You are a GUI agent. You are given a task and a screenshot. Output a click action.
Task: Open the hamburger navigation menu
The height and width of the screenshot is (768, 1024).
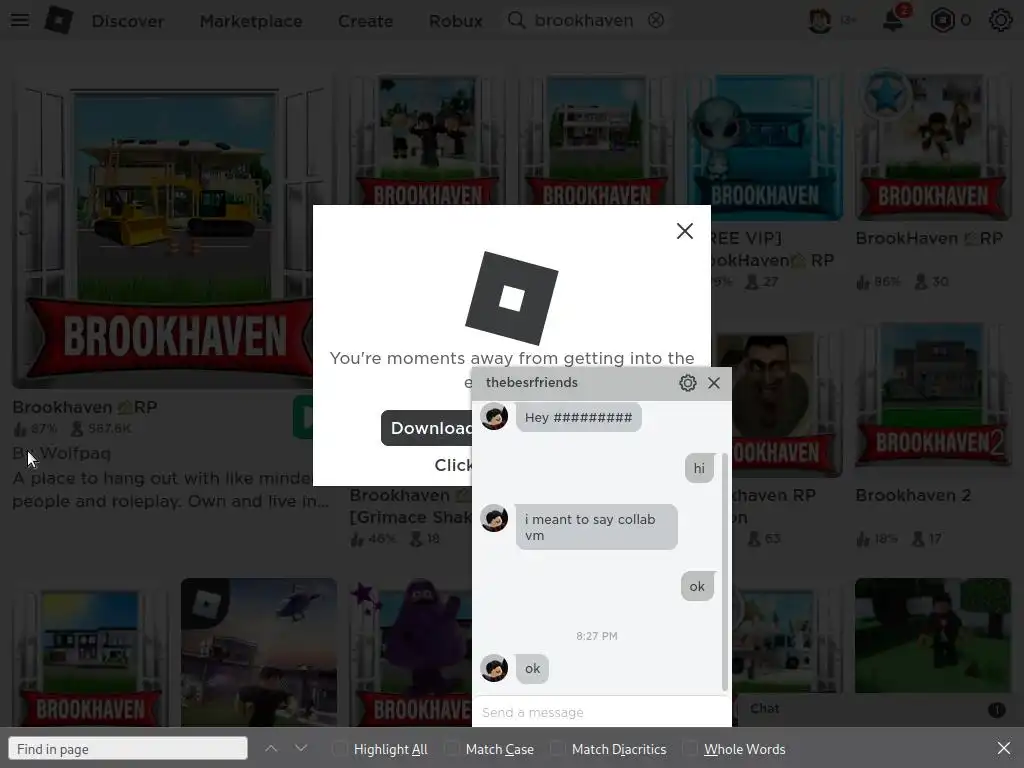(x=20, y=20)
